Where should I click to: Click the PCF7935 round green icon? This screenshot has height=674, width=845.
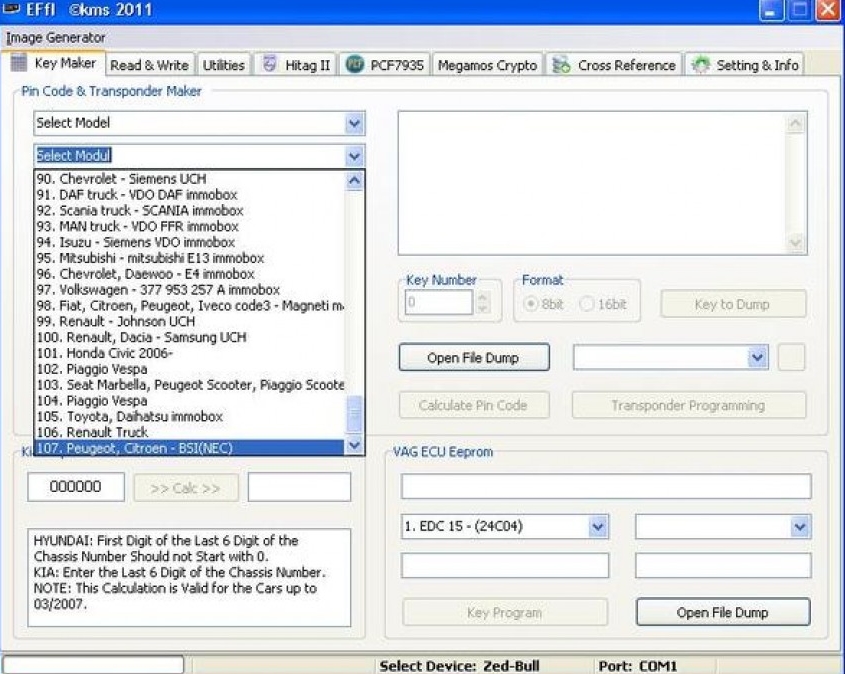pos(355,65)
